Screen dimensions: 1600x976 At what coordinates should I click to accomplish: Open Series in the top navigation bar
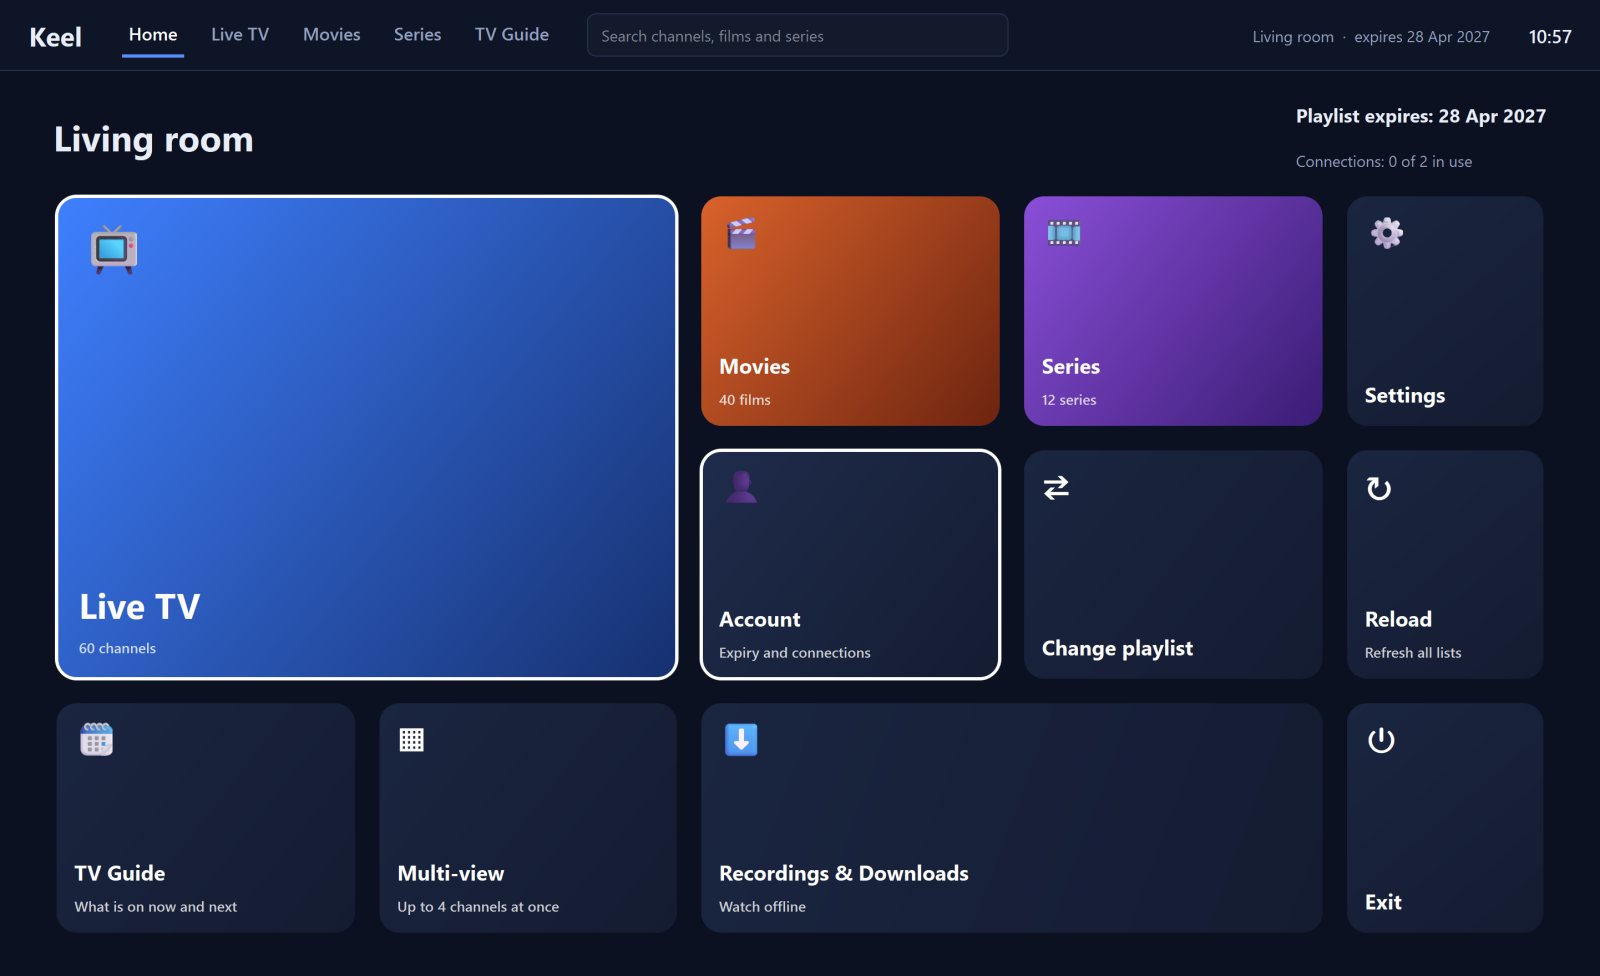[x=417, y=35]
